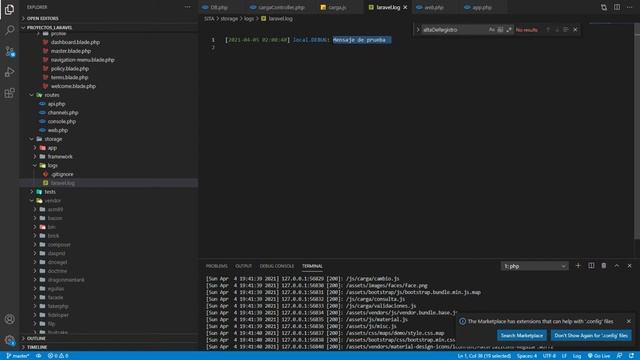Collapse the routes folder
640x360 pixels.
click(x=52, y=95)
